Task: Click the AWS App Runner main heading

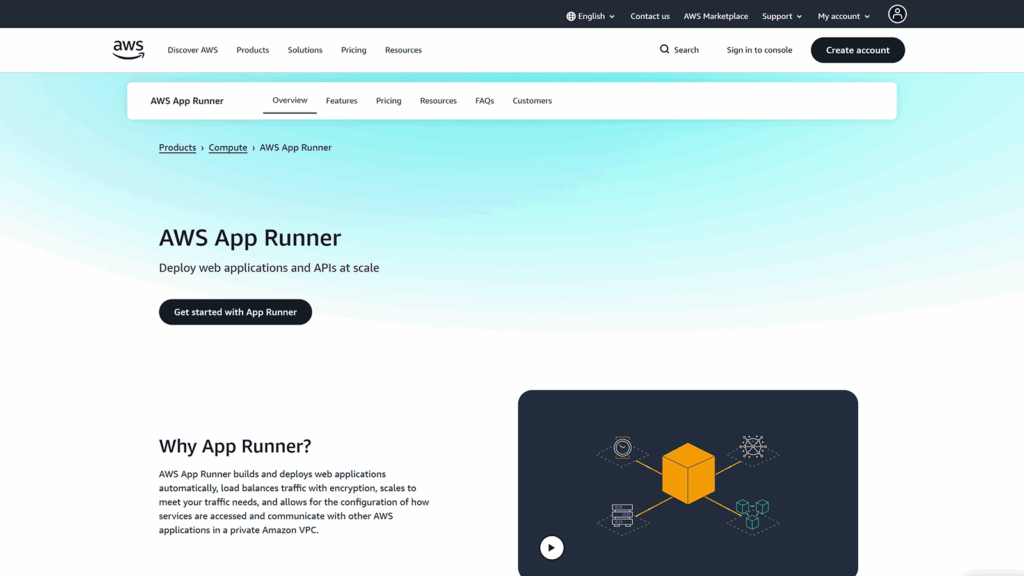Action: [249, 238]
